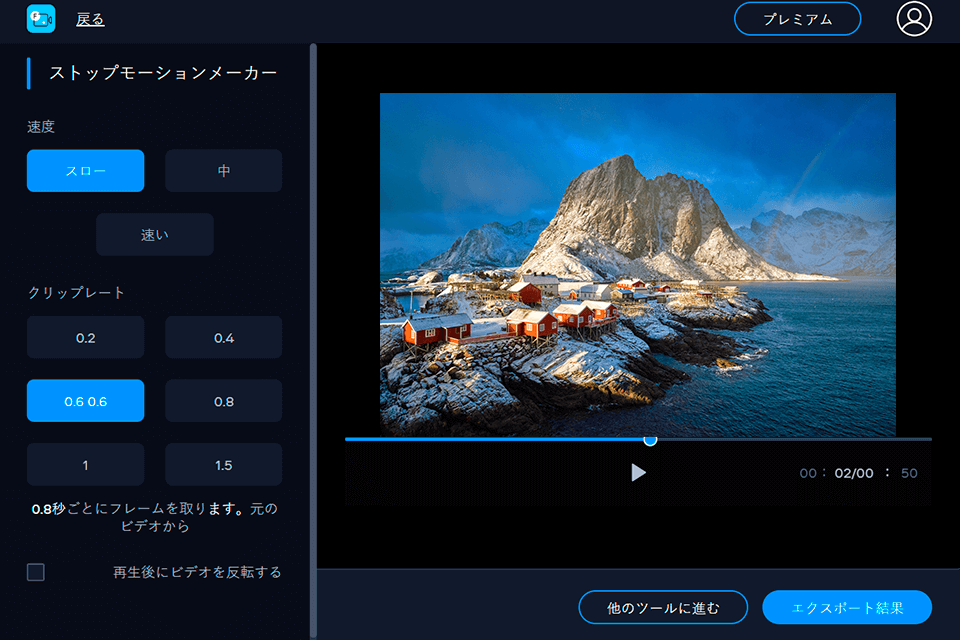Screen dimensions: 960x640
Task: Click エクスポート結果 to export the result
Action: click(848, 607)
